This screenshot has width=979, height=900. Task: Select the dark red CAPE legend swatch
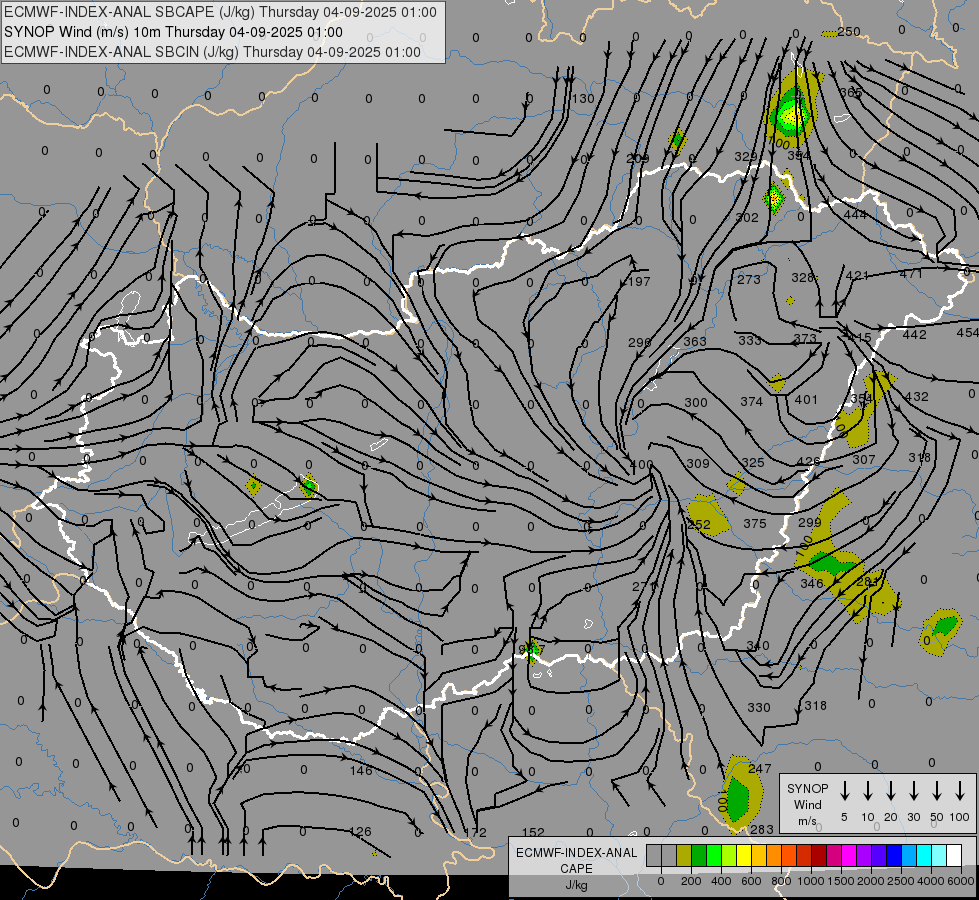tap(819, 856)
